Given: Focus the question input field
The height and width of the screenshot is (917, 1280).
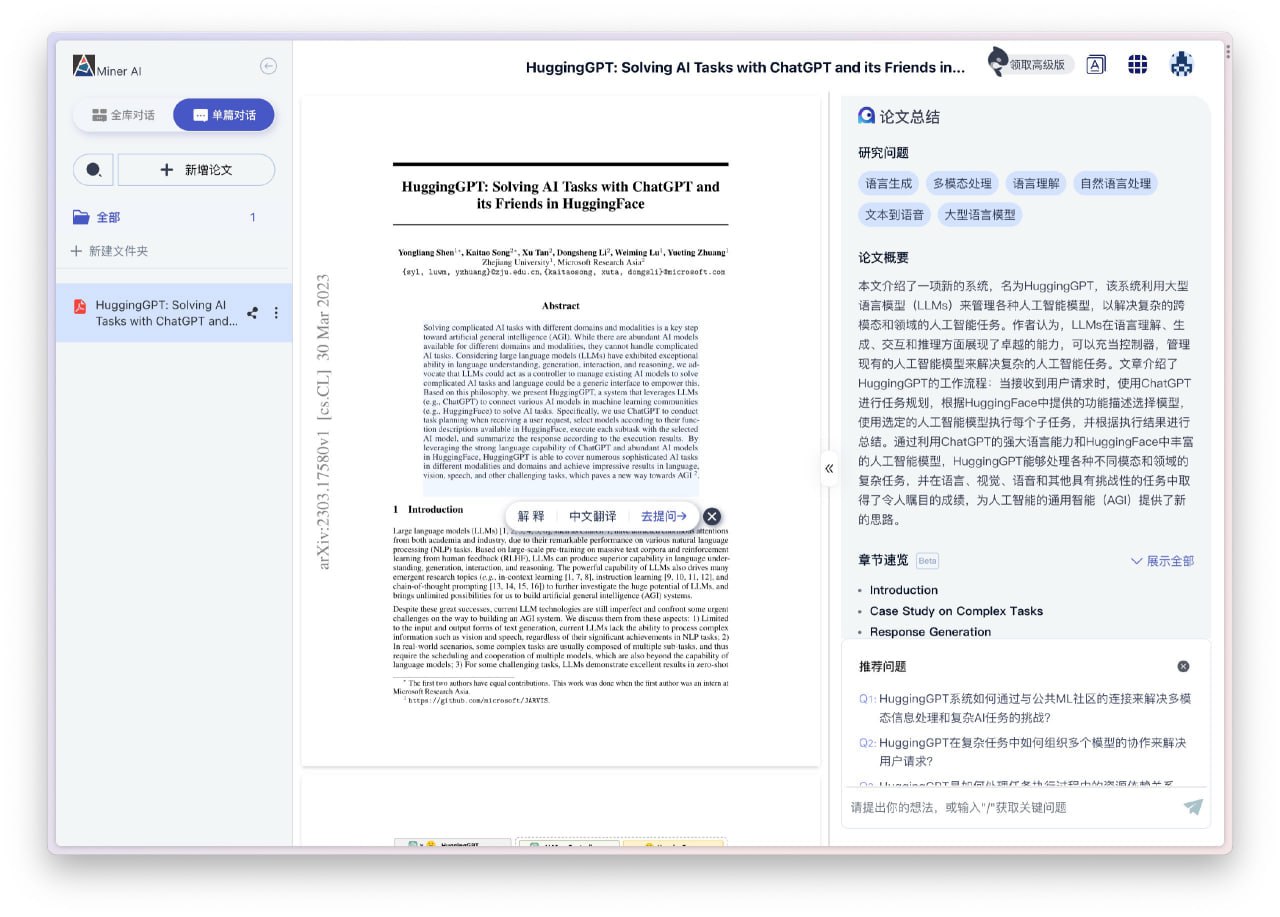Looking at the screenshot, I should pos(1010,807).
